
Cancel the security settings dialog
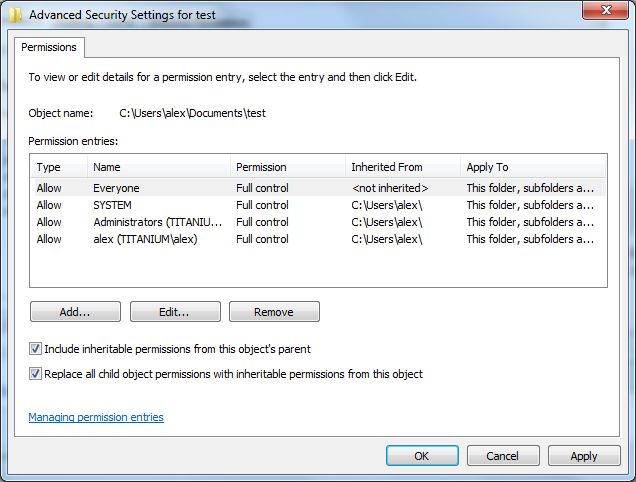[503, 456]
